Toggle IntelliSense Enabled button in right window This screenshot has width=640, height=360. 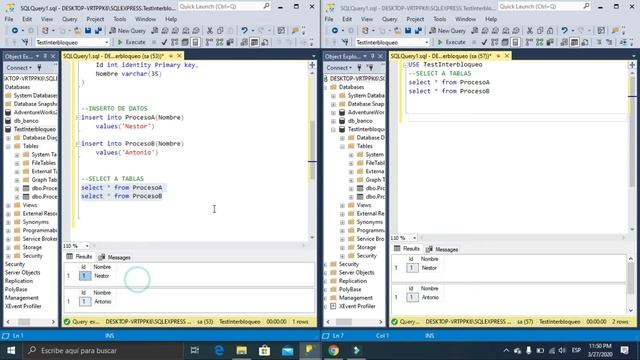(x=516, y=42)
